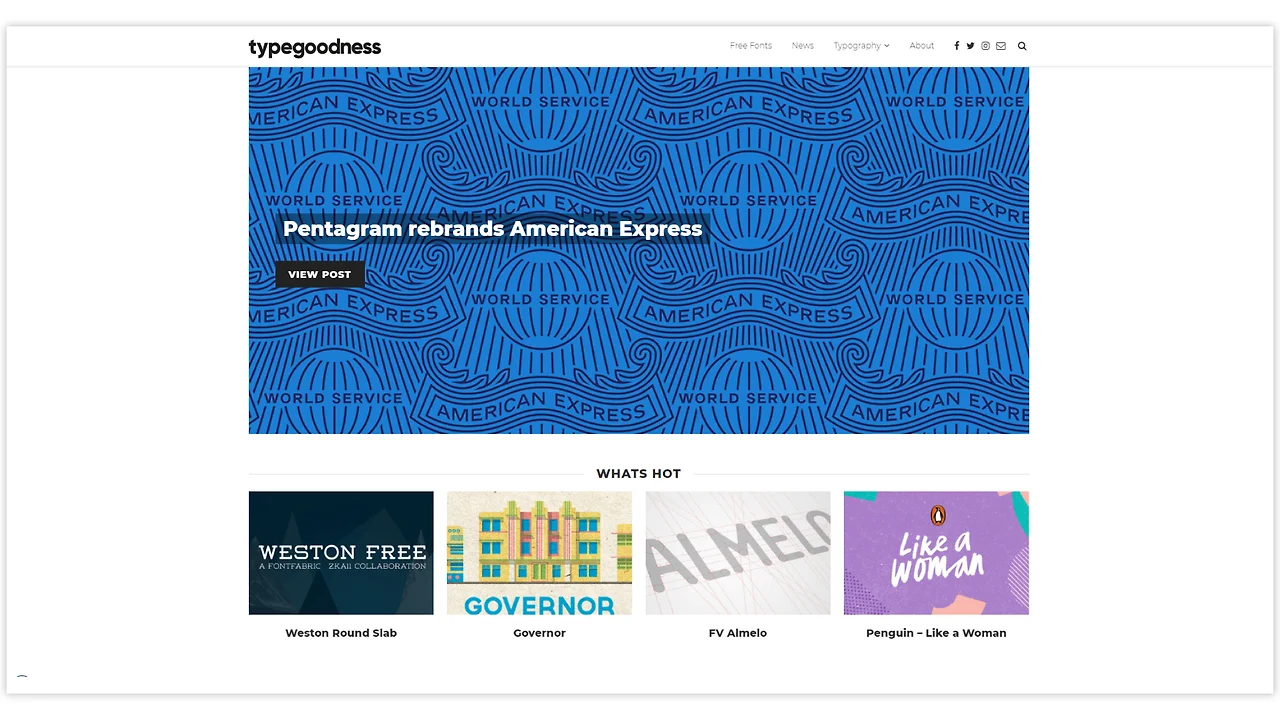Open Pentagram rebrands American Express headline
This screenshot has width=1280, height=720.
(x=493, y=229)
